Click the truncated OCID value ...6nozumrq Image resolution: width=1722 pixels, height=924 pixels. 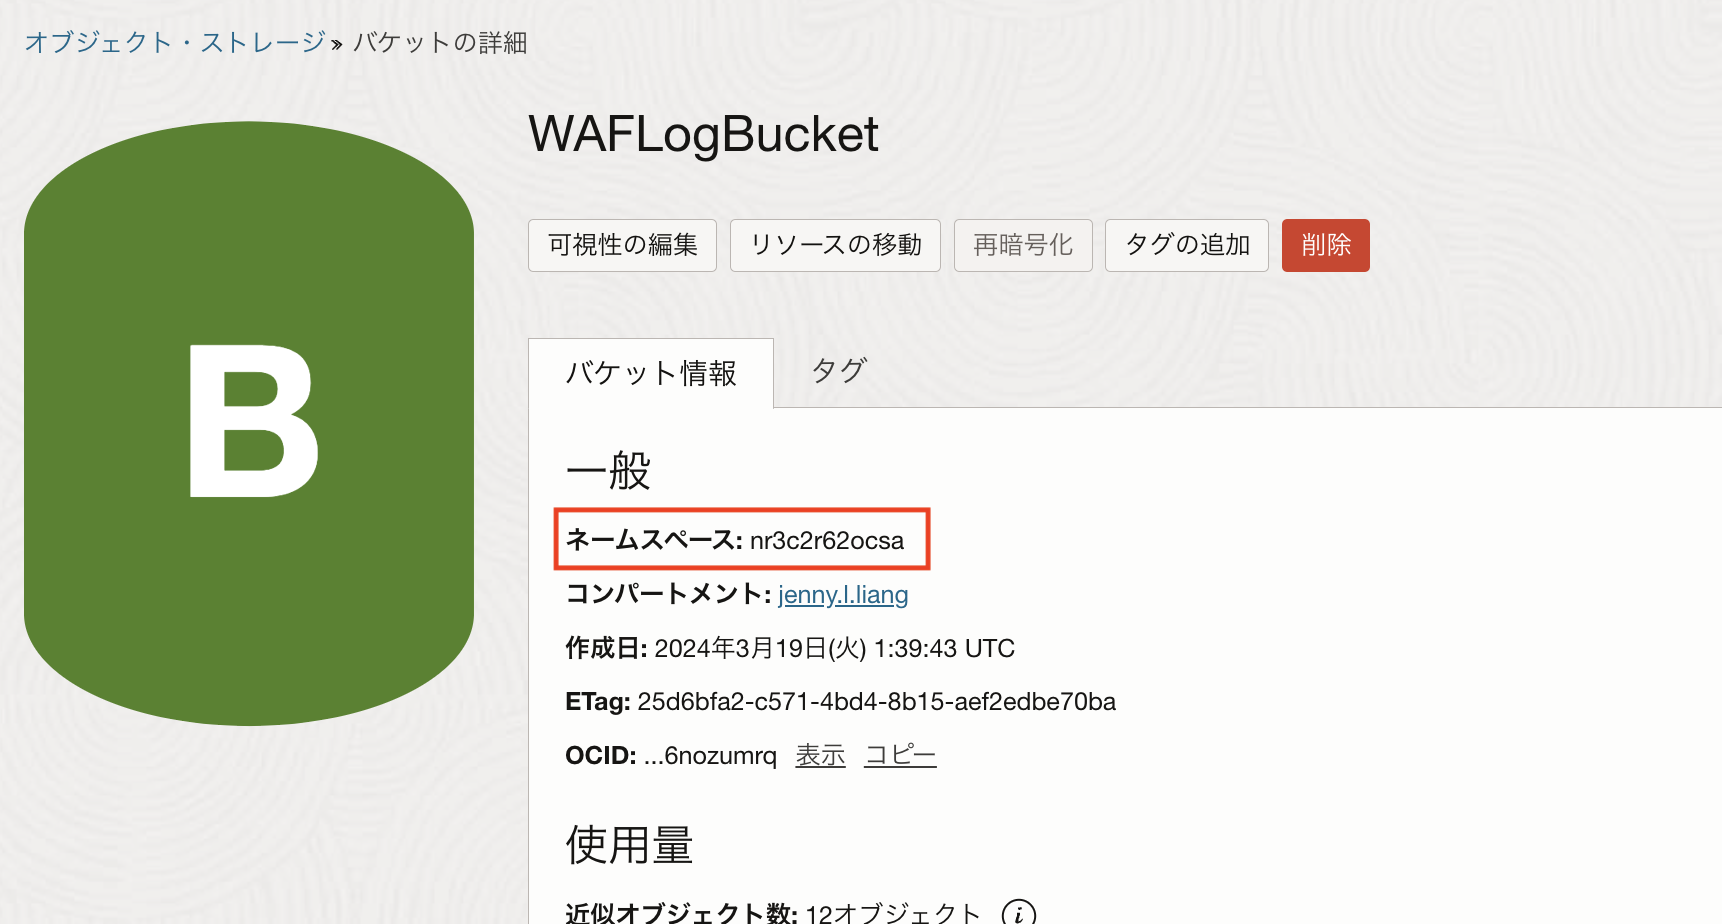(x=711, y=756)
